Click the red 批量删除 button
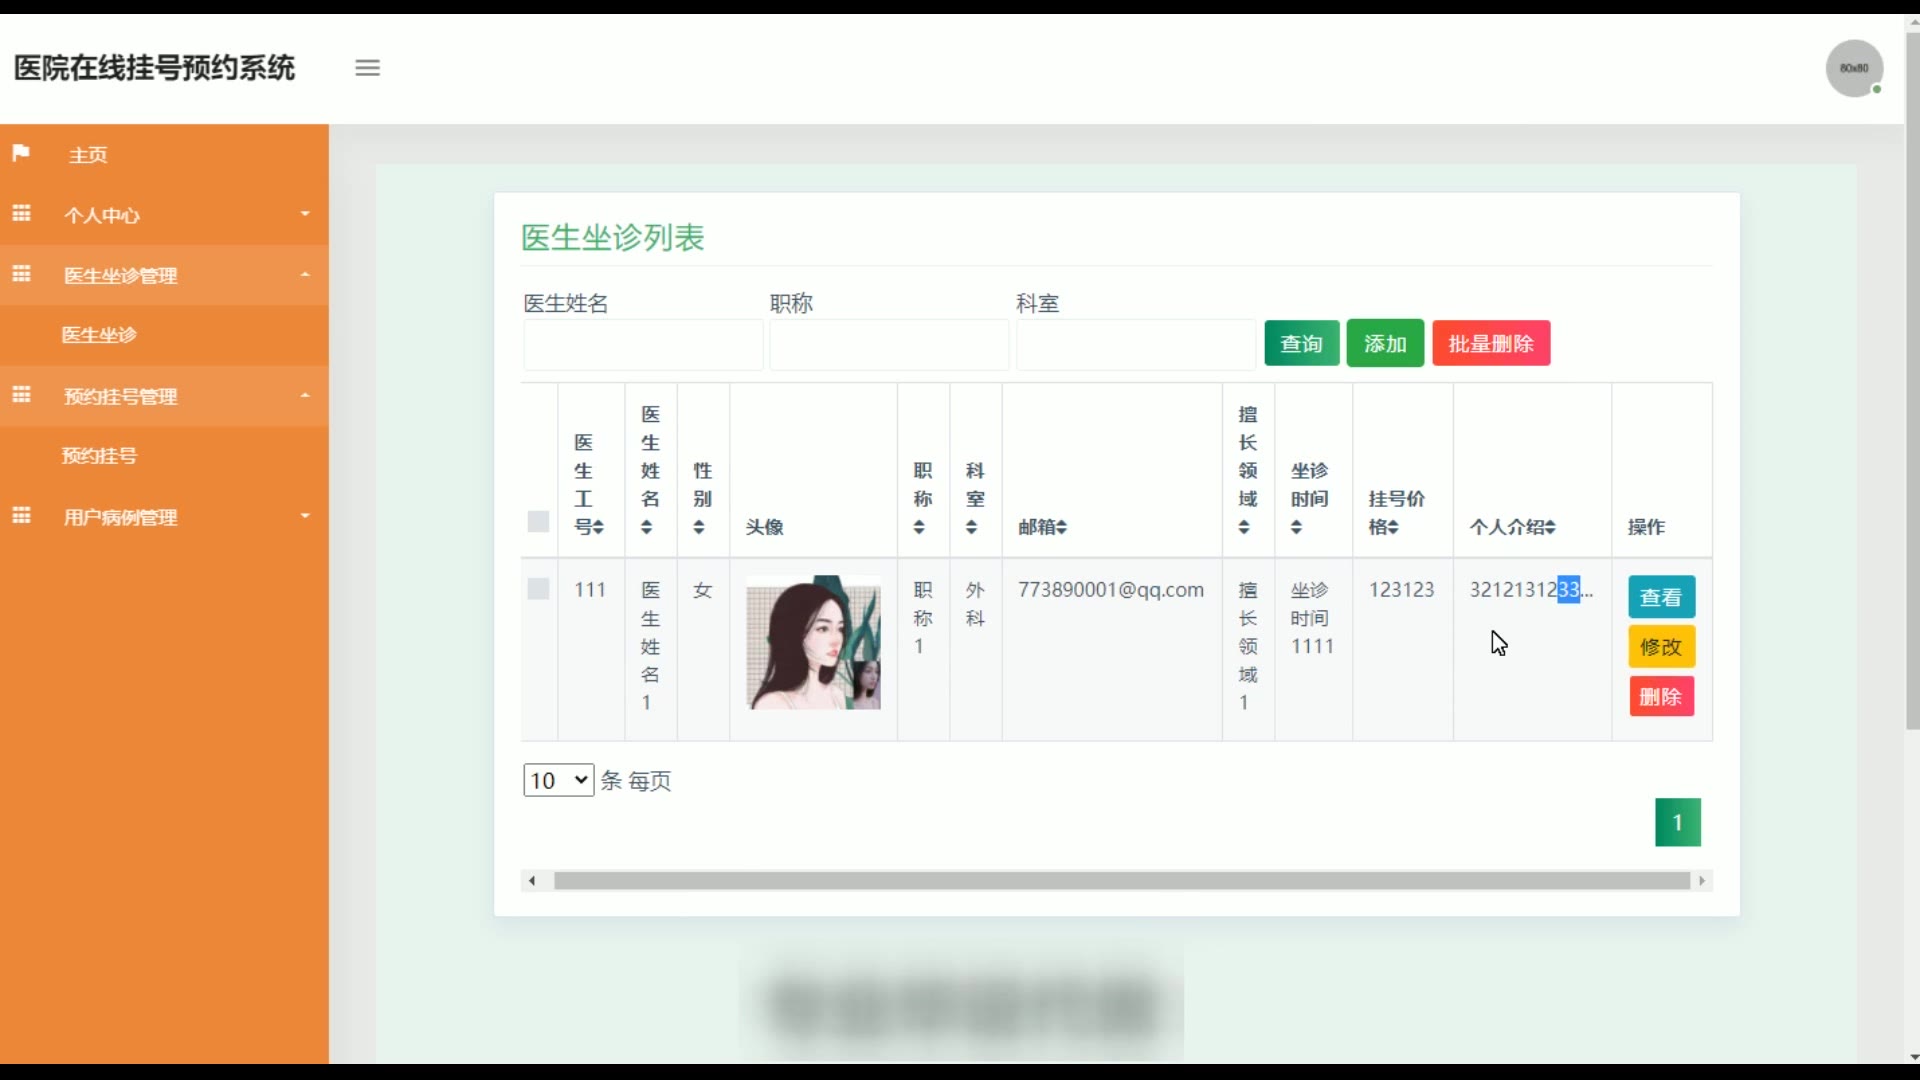The height and width of the screenshot is (1080, 1920). 1490,344
